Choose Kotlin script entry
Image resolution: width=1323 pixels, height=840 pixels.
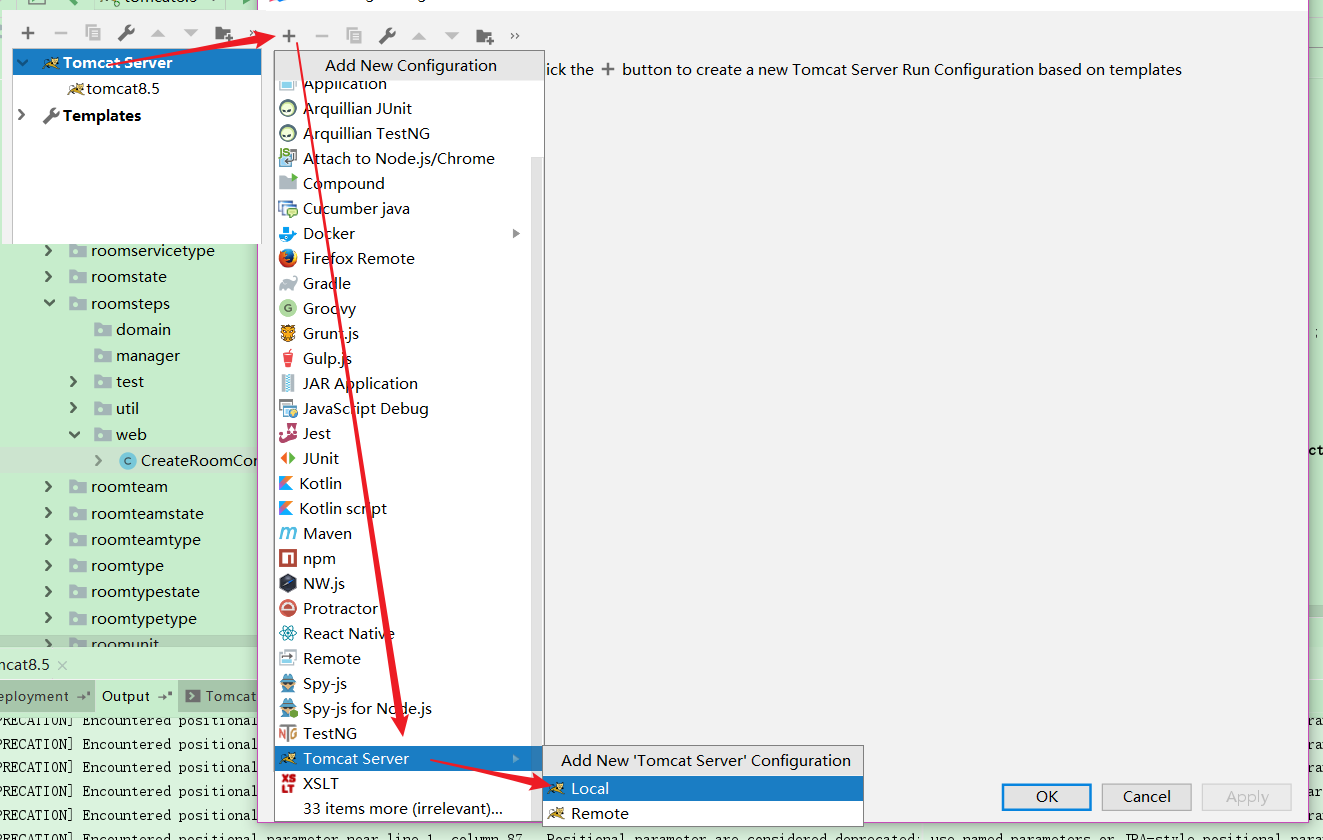pos(402,508)
